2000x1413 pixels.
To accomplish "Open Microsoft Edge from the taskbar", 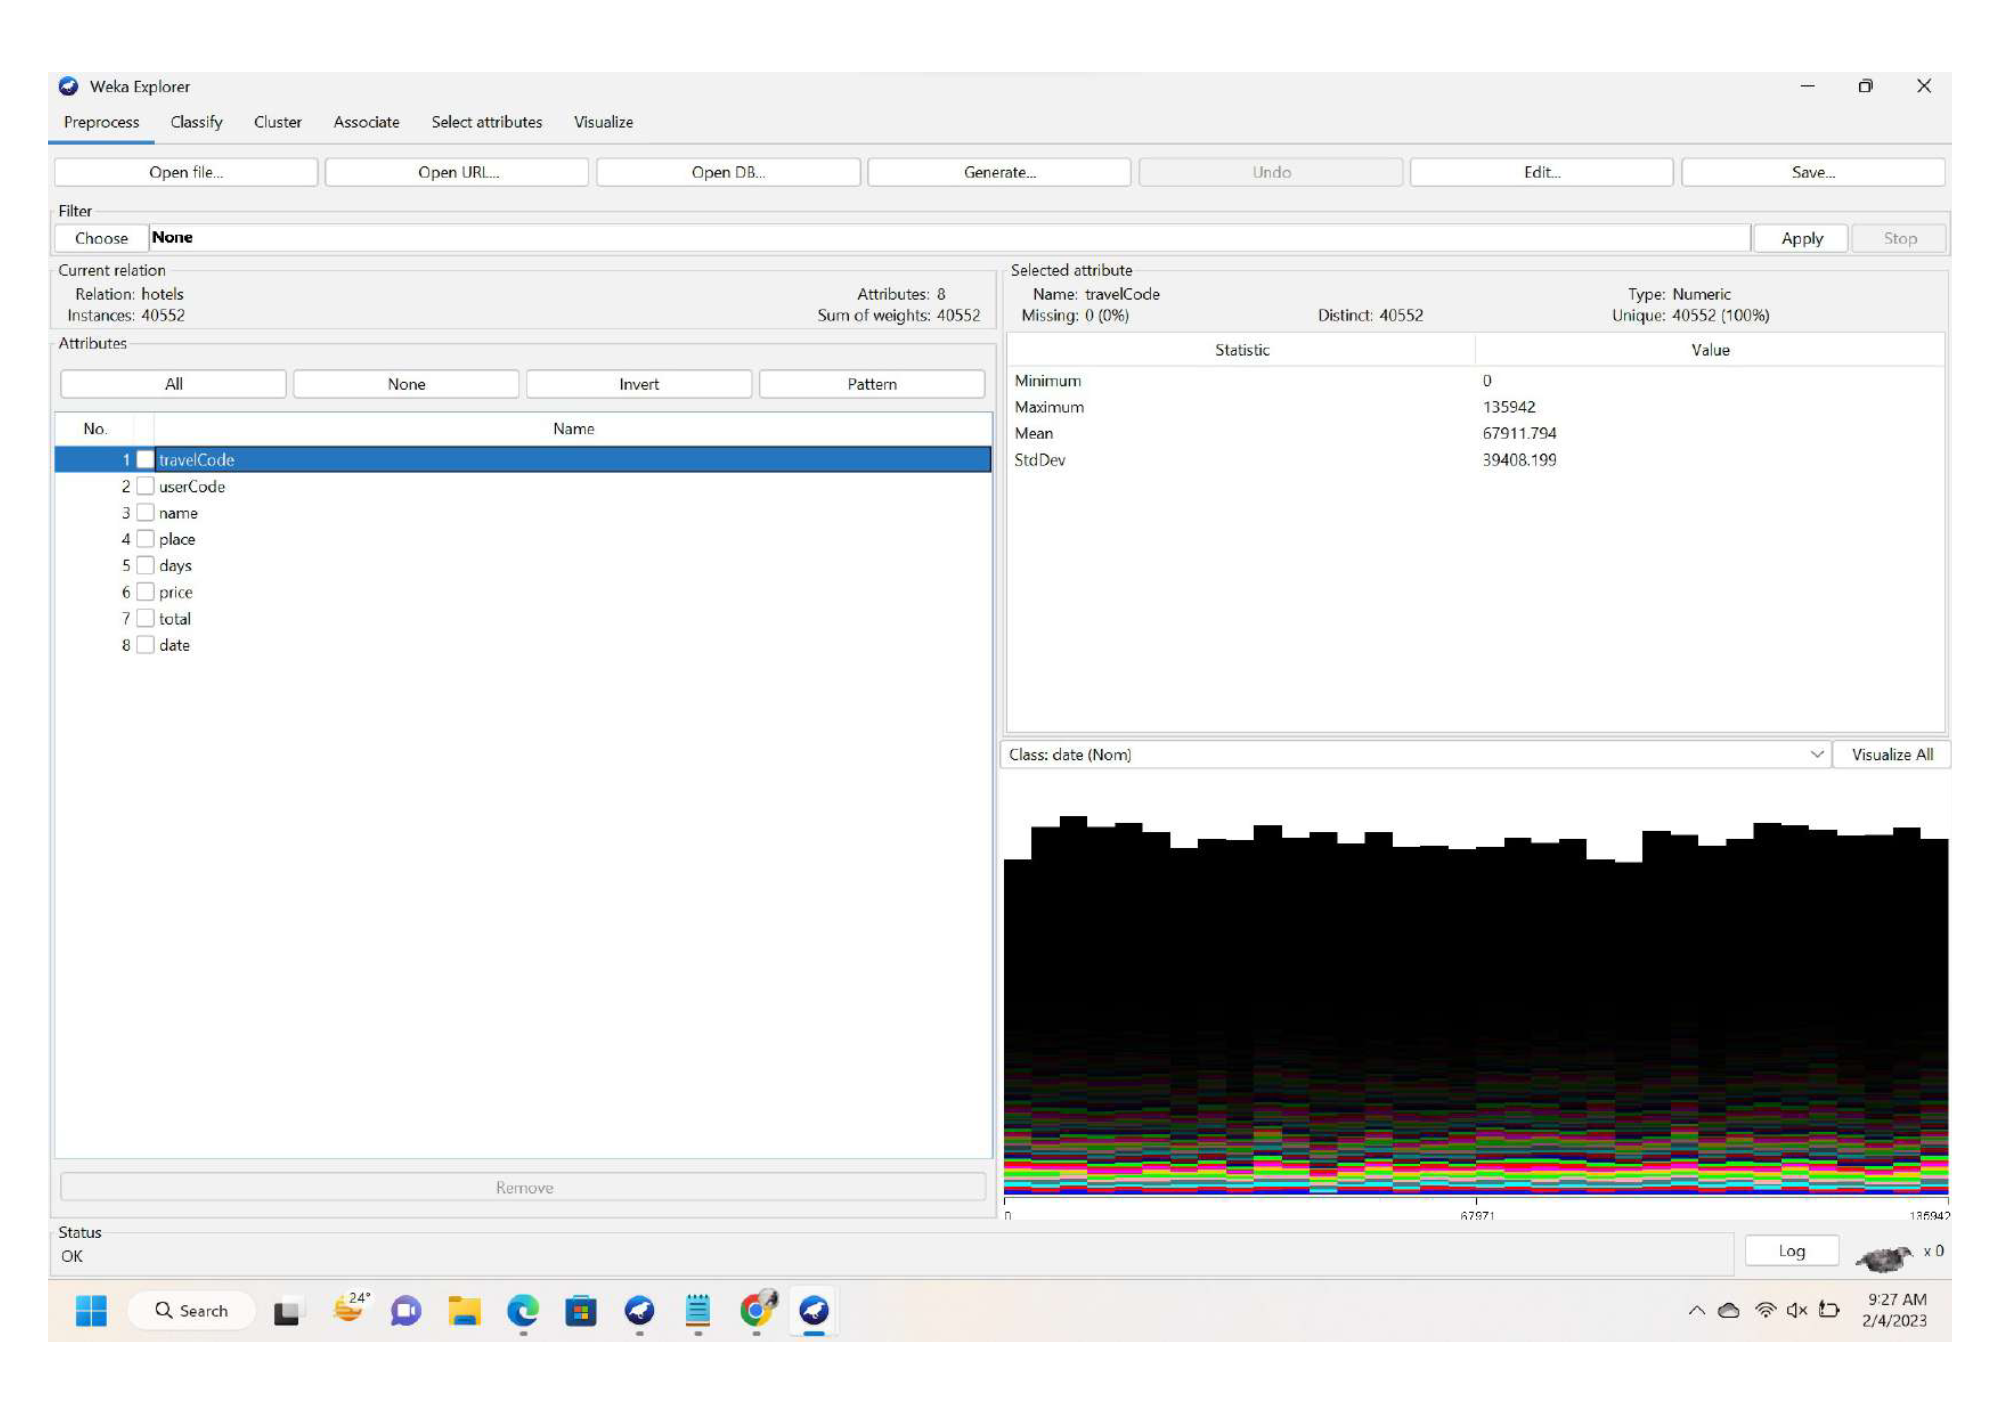I will pyautogui.click(x=522, y=1310).
